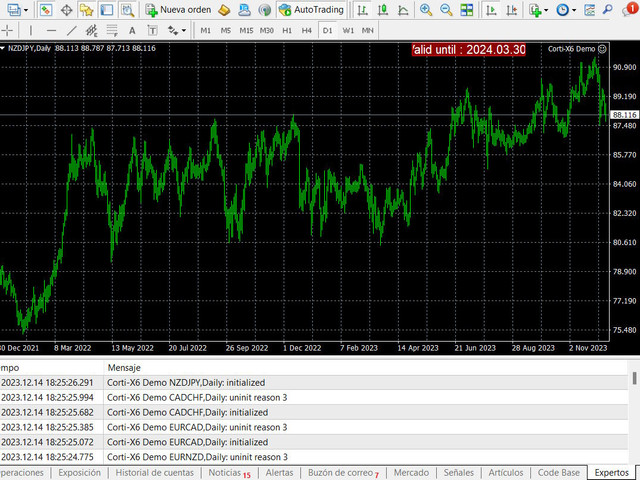Zoom out of the chart
This screenshot has width=640, height=480.
click(x=447, y=10)
